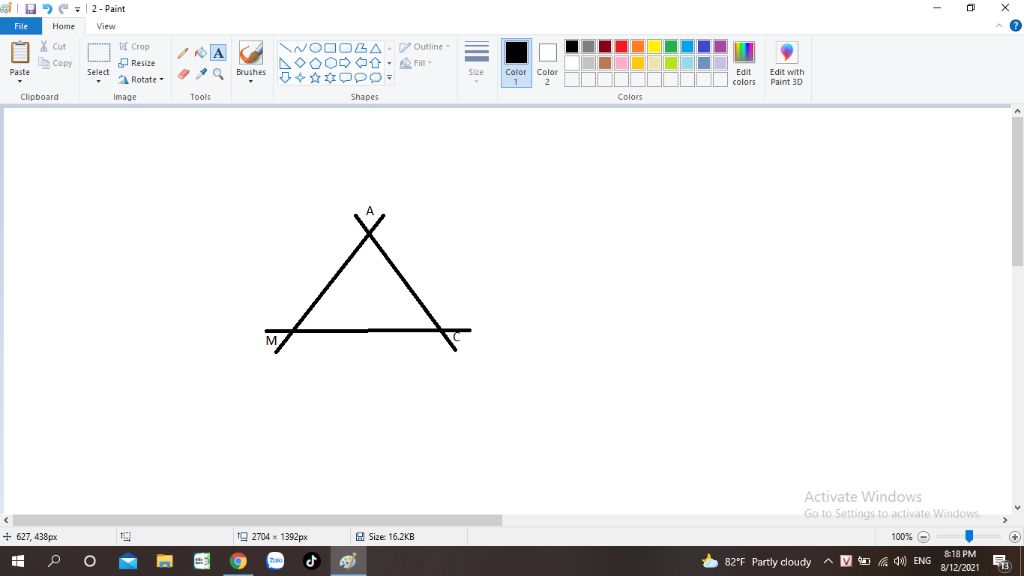Screen dimensions: 1024x576
Task: Select the Text tool
Action: click(x=218, y=53)
